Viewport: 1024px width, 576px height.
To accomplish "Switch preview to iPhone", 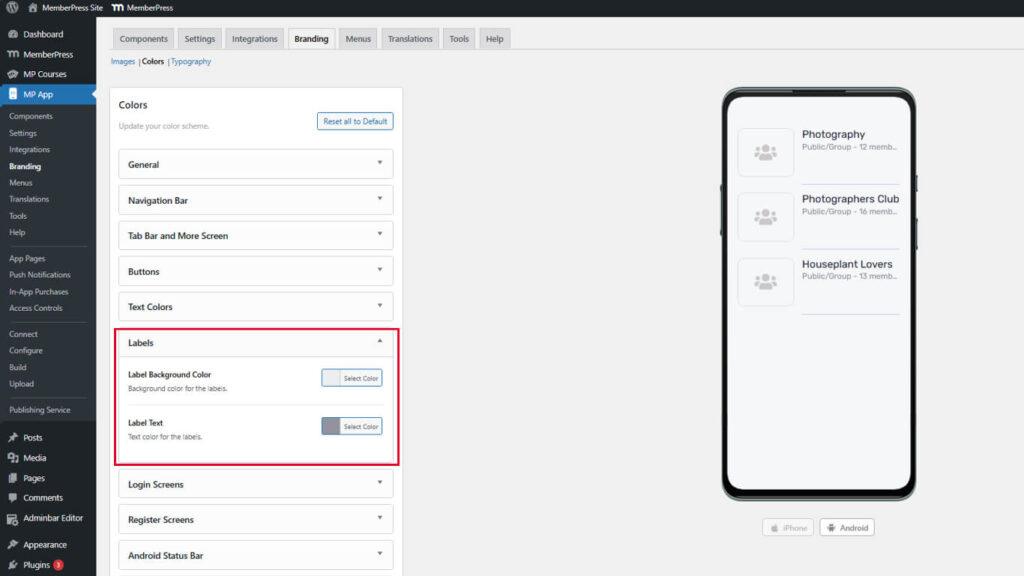I will click(x=787, y=528).
